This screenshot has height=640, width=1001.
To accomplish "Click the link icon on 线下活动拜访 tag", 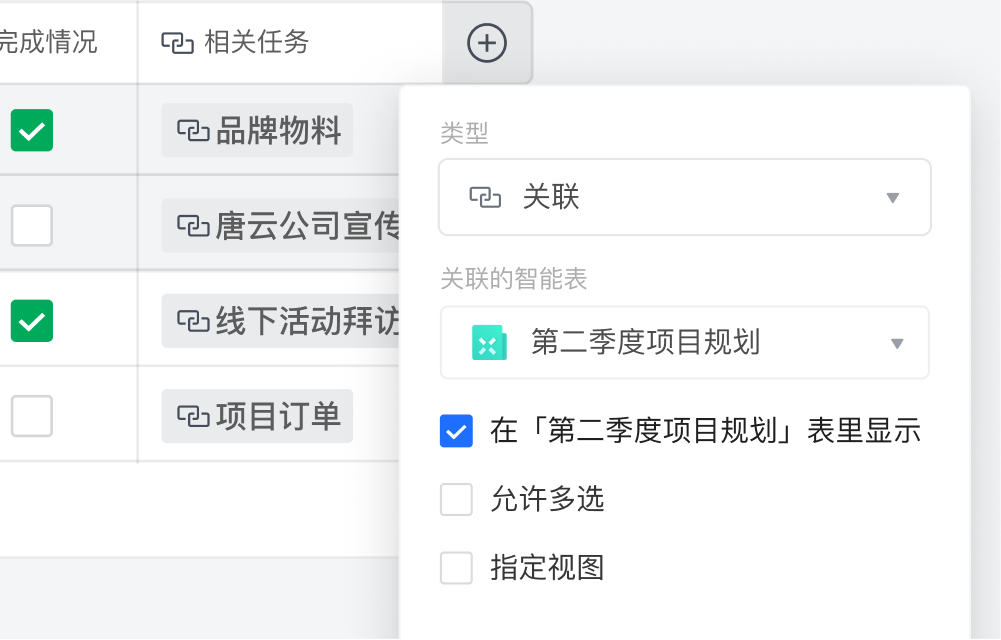I will pyautogui.click(x=193, y=321).
